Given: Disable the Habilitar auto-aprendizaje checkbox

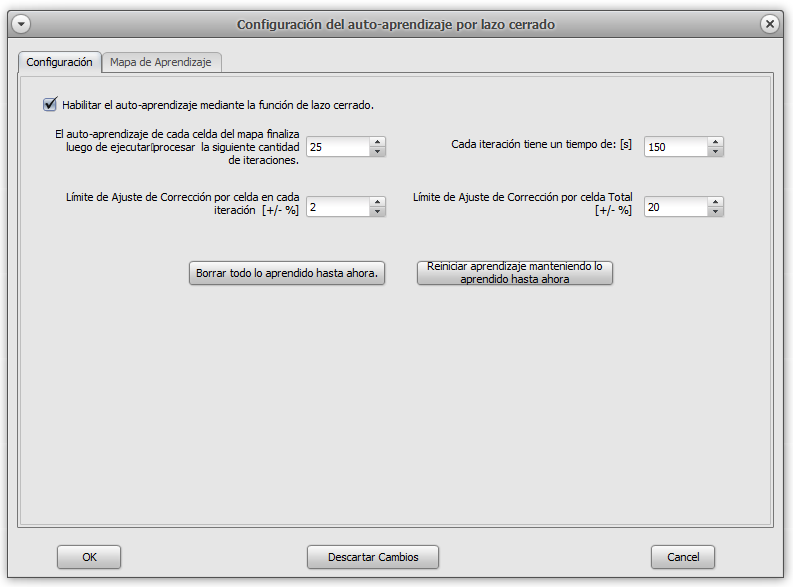Looking at the screenshot, I should point(50,105).
